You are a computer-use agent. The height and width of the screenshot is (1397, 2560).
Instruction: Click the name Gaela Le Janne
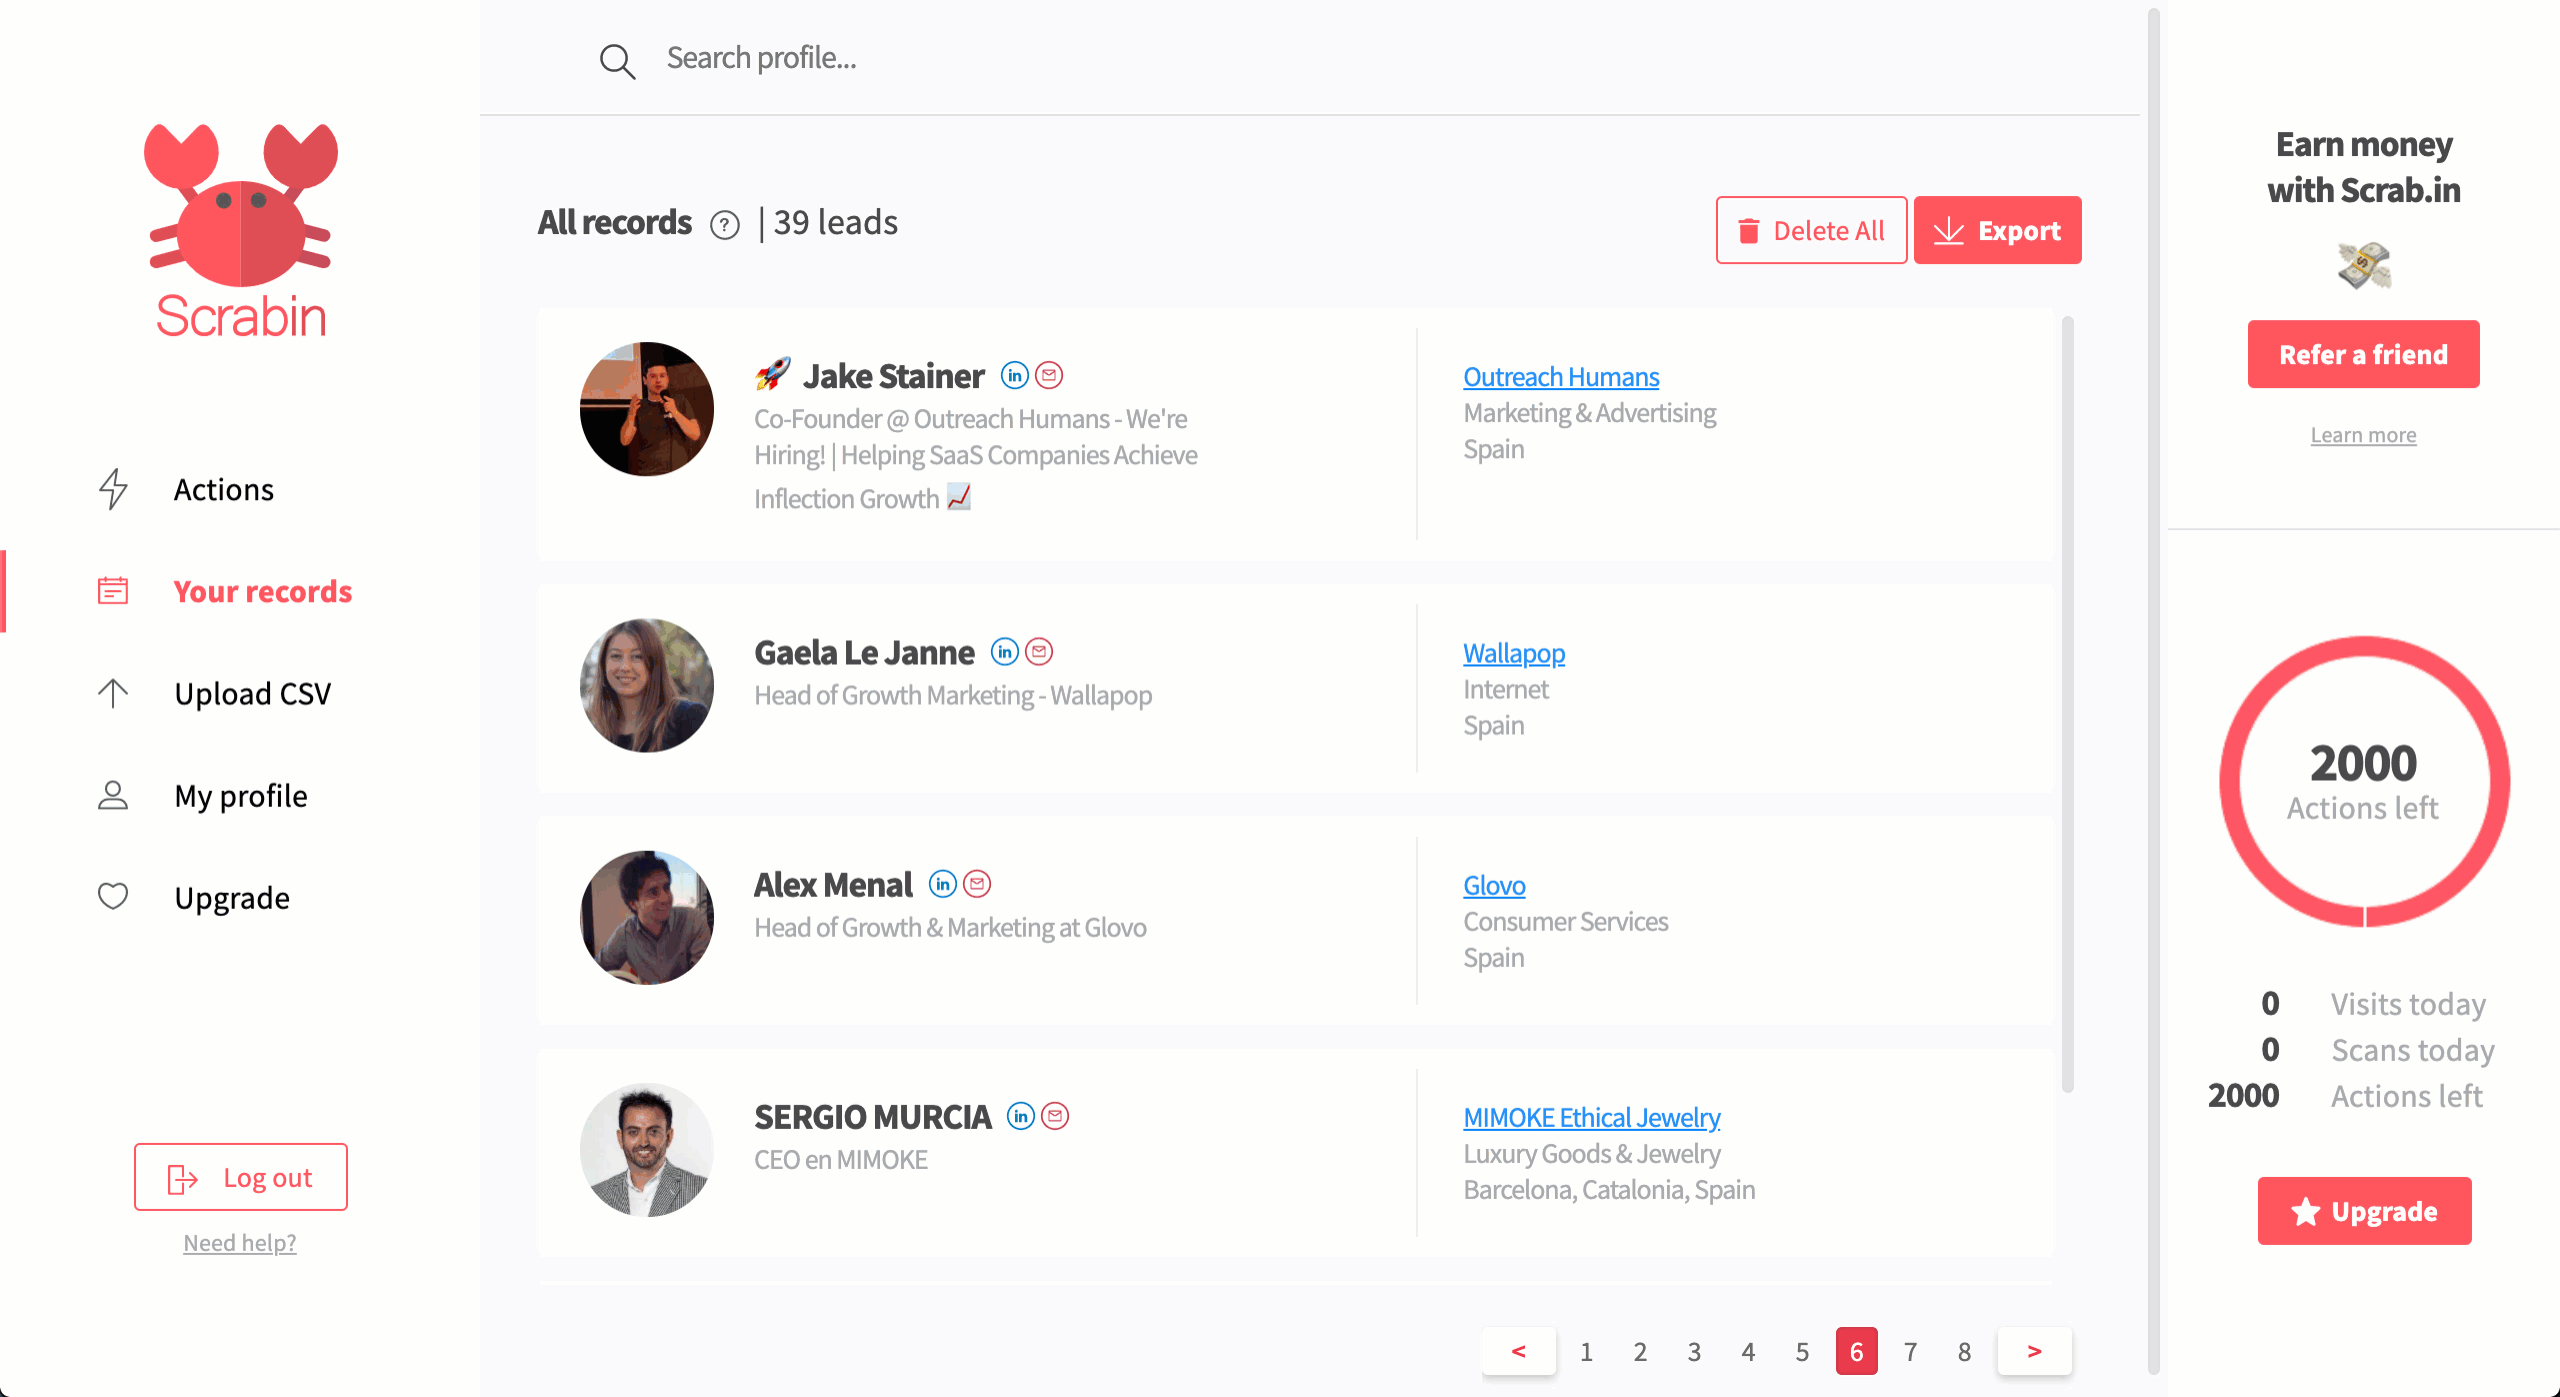point(864,652)
